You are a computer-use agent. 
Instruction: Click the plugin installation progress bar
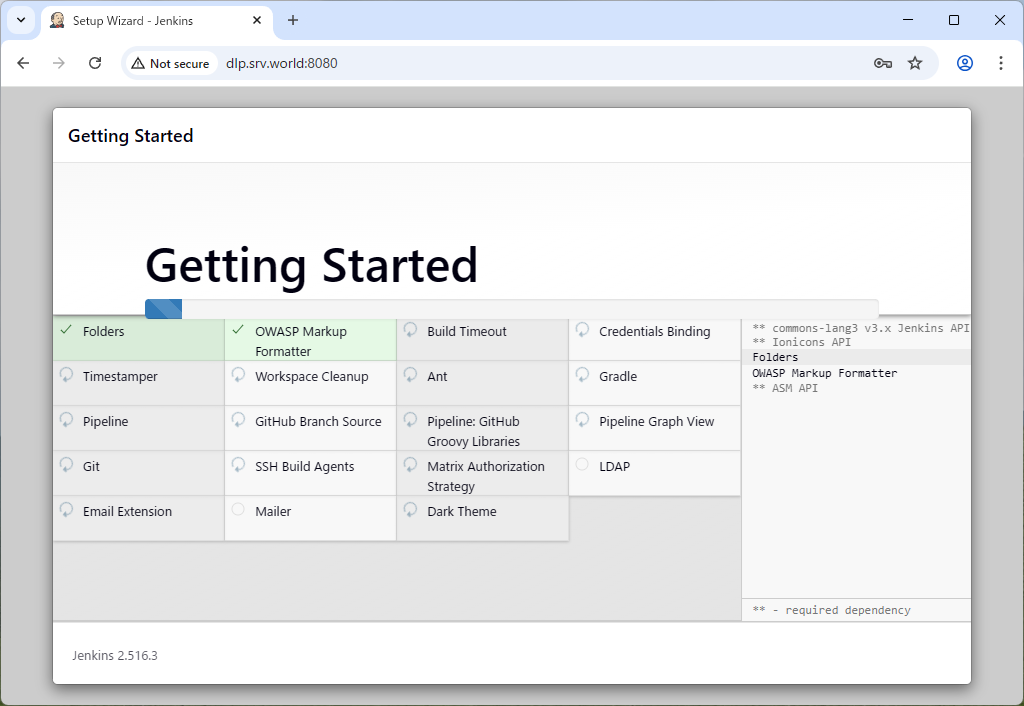(511, 309)
